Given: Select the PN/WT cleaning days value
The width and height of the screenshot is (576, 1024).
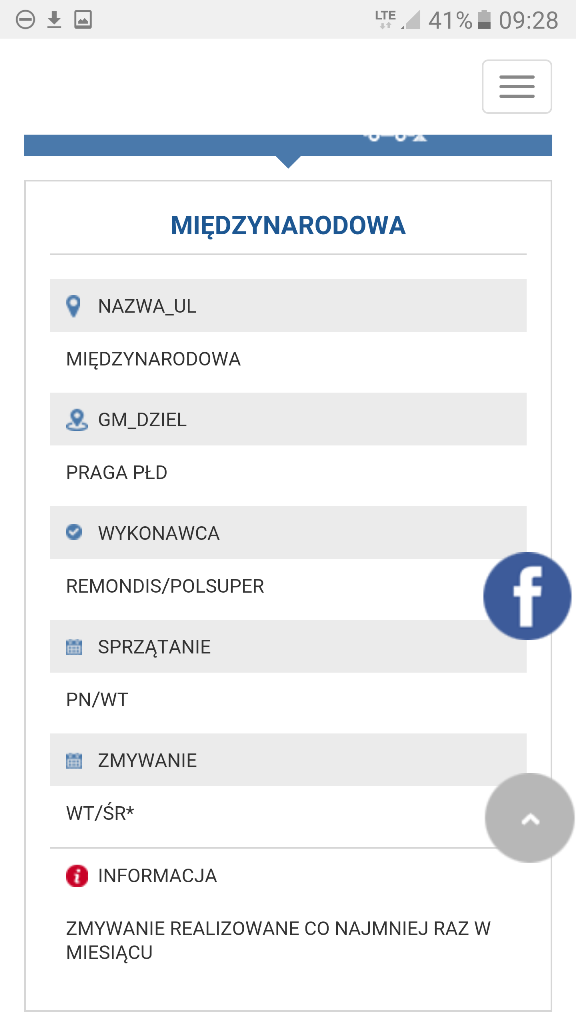Looking at the screenshot, I should coord(97,699).
